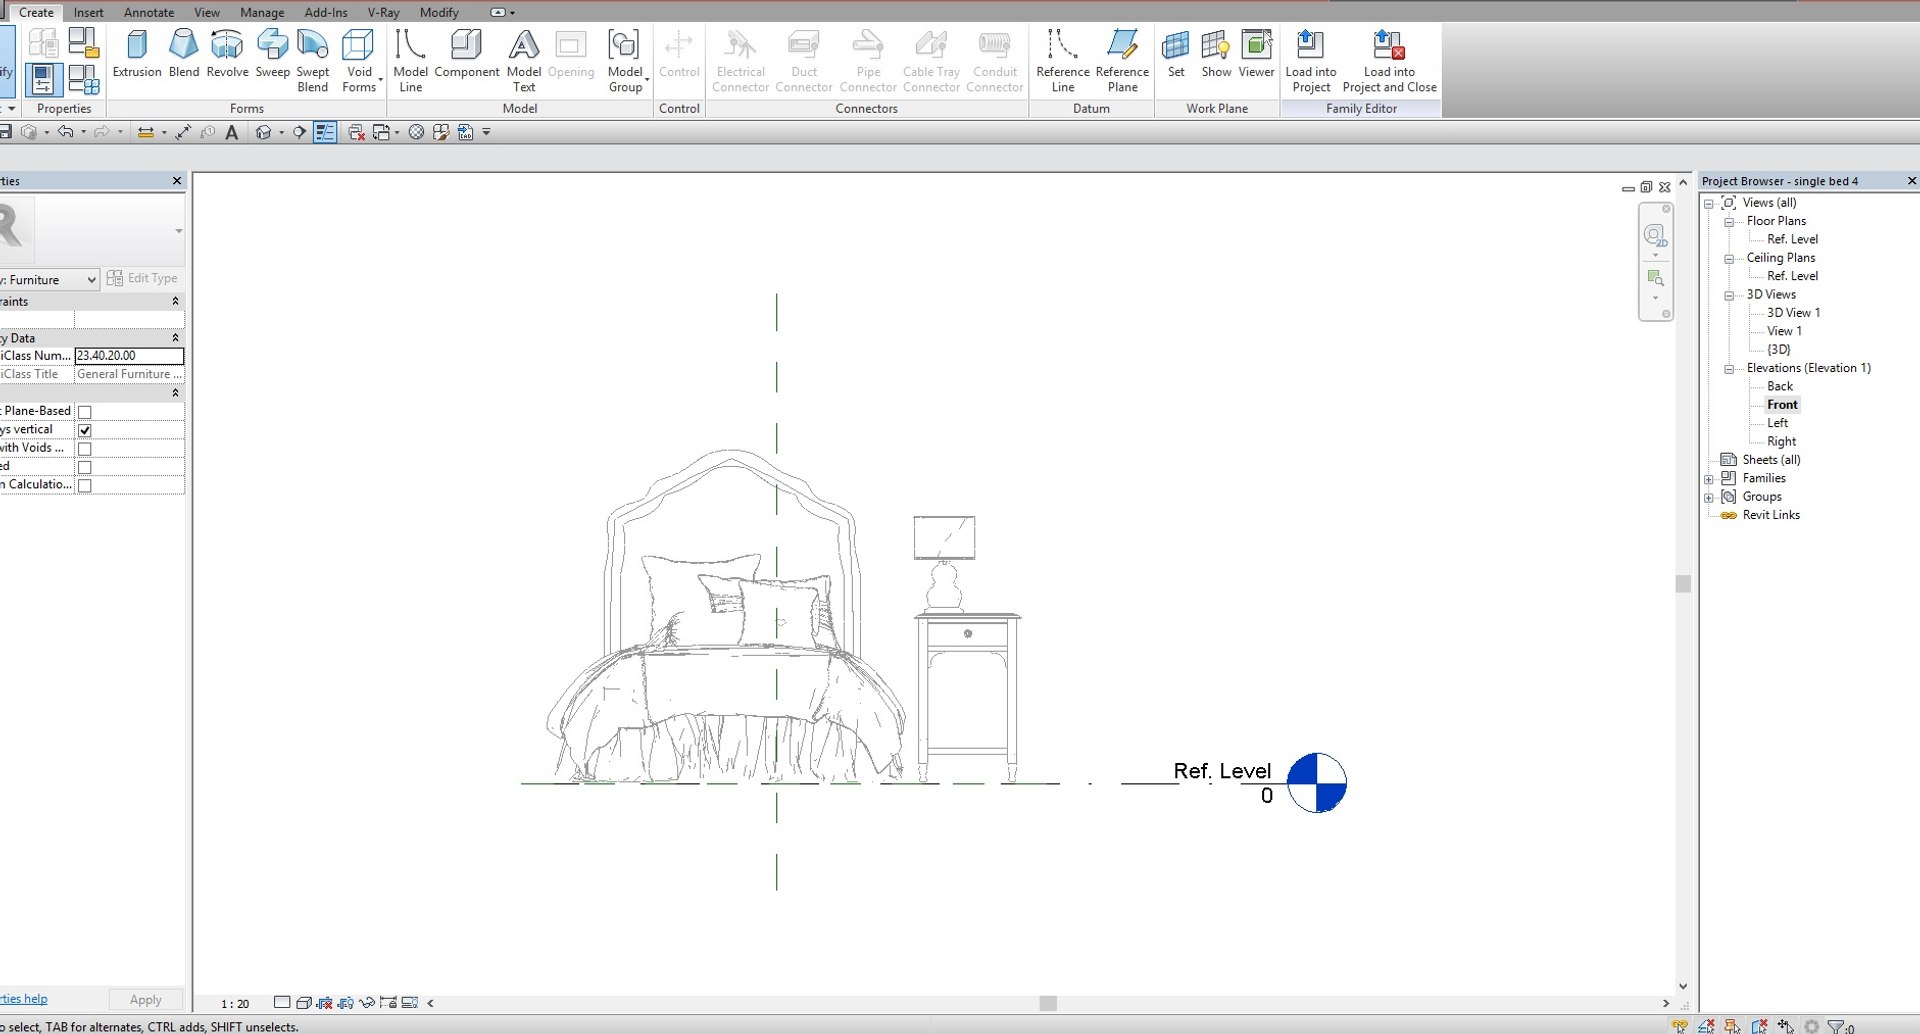Open the Void Forms tool

[x=359, y=61]
